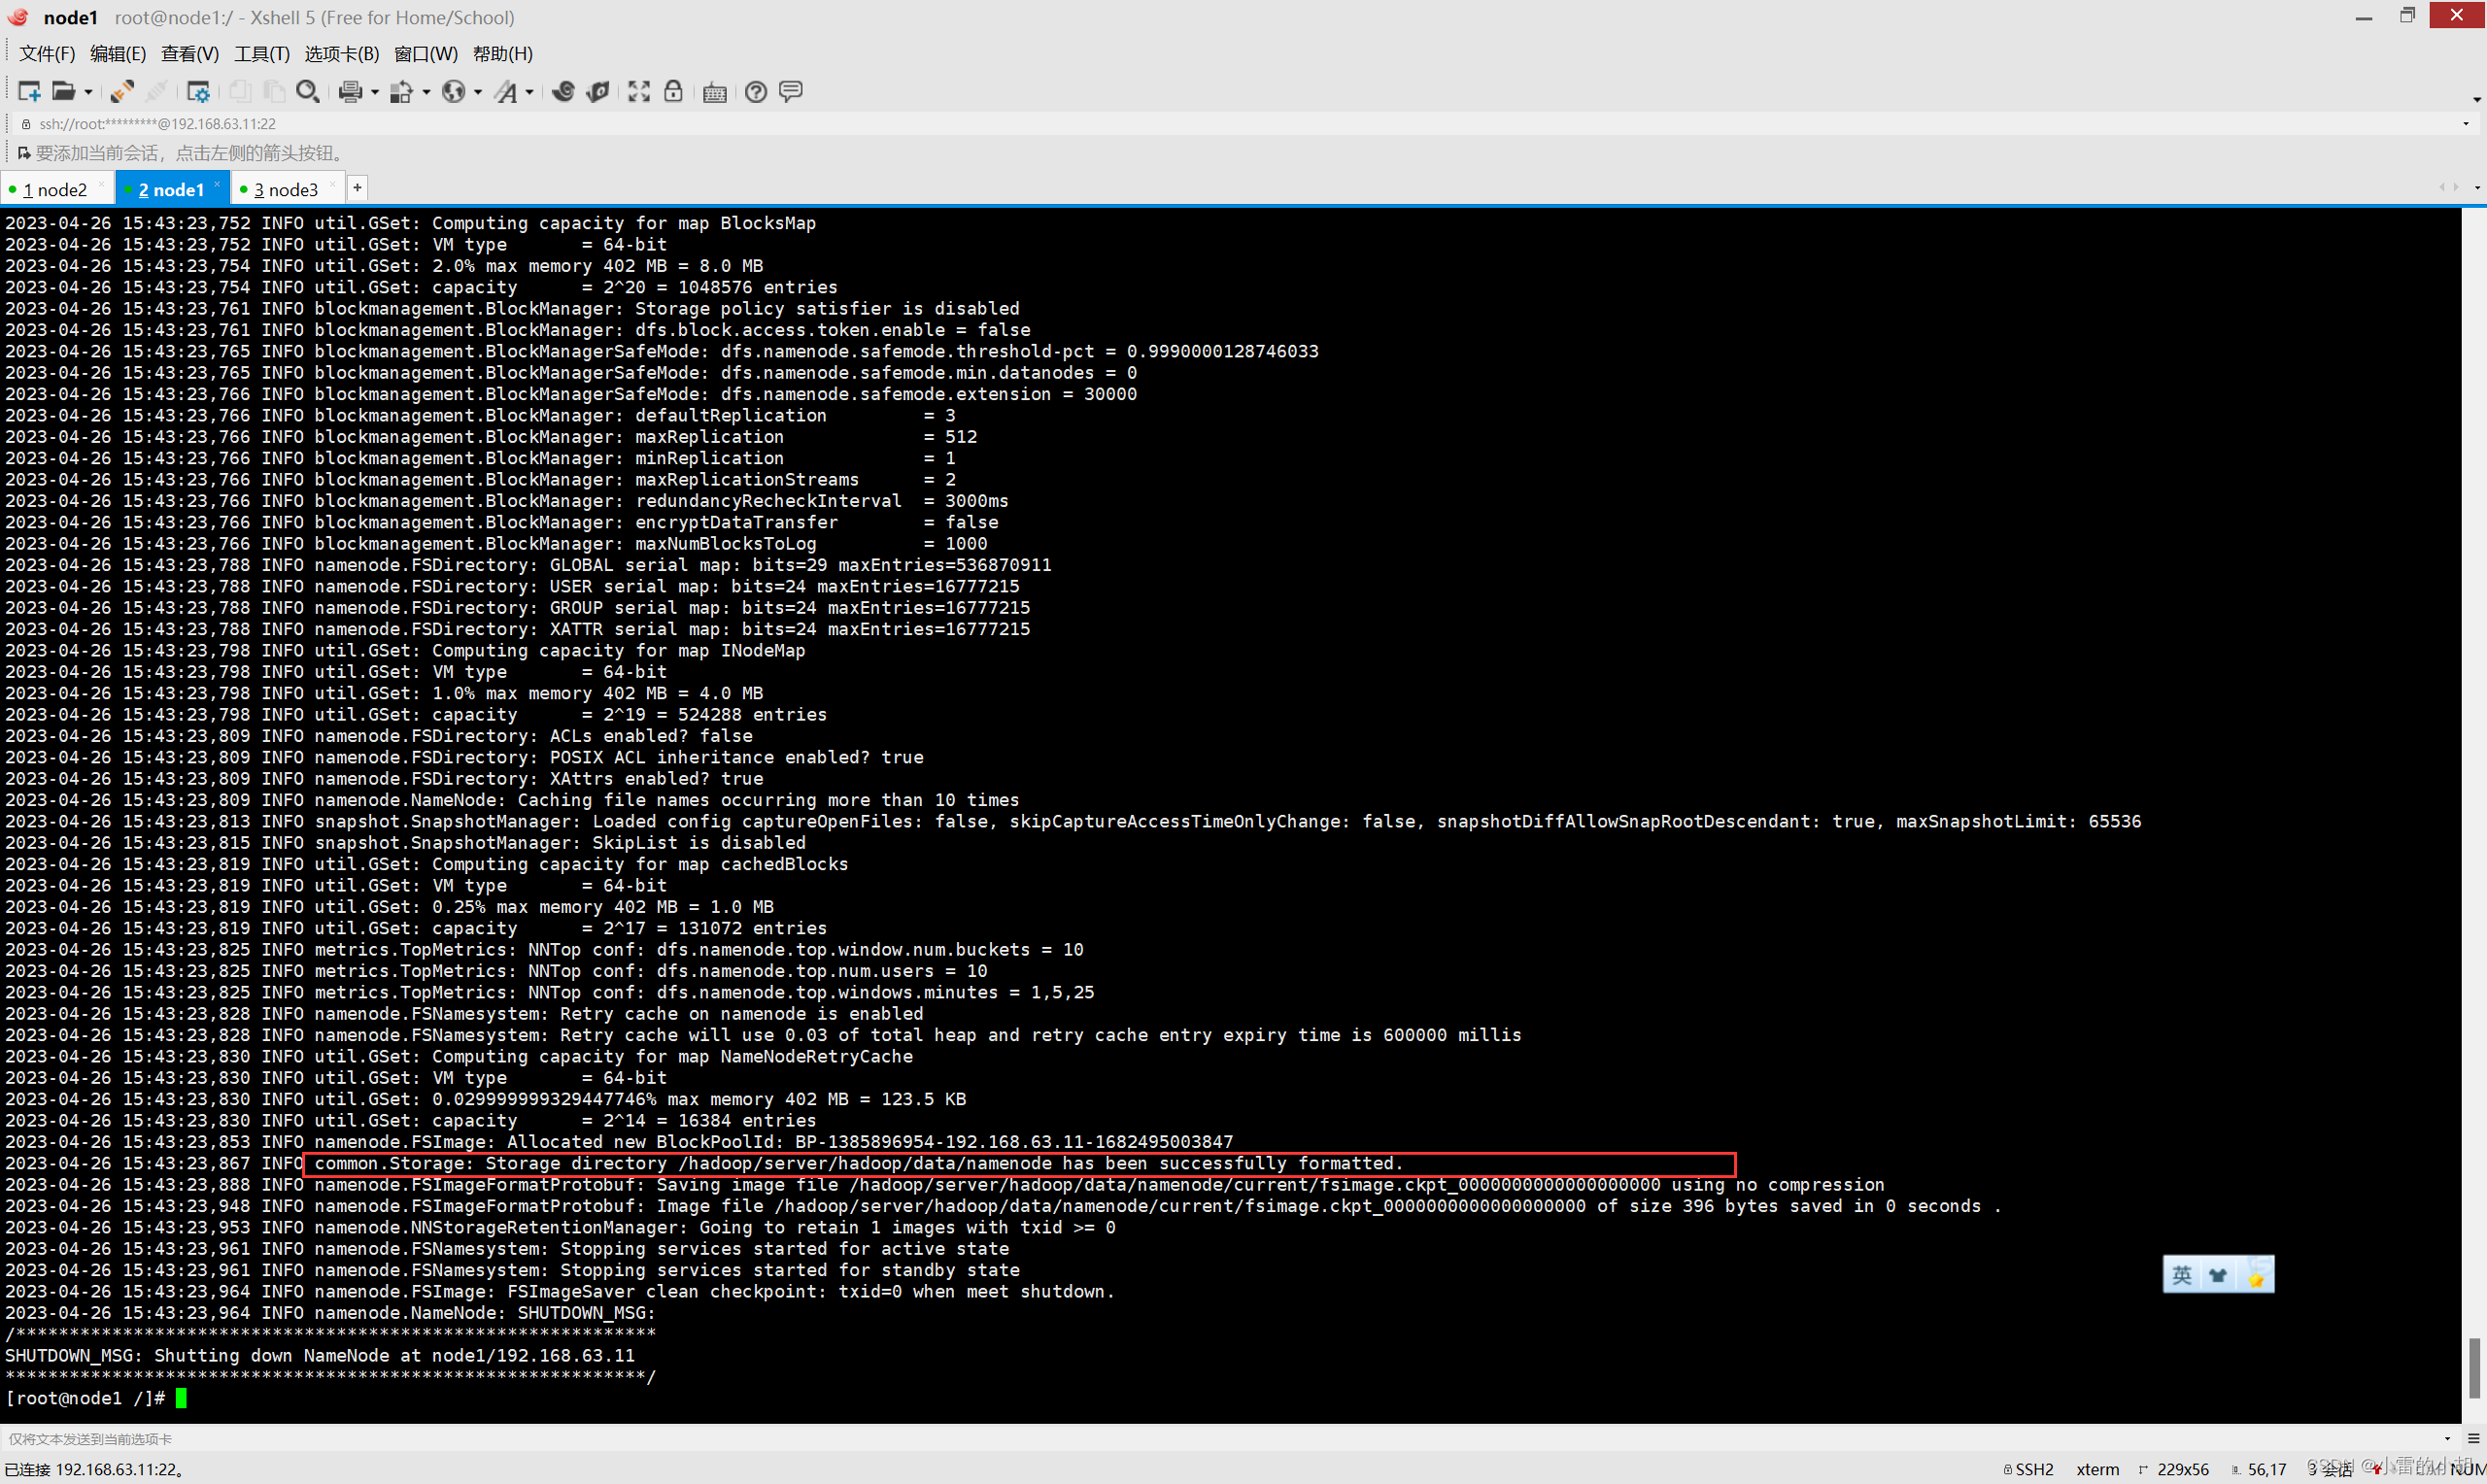Click the Help question mark icon
The image size is (2487, 1484).
click(x=756, y=92)
